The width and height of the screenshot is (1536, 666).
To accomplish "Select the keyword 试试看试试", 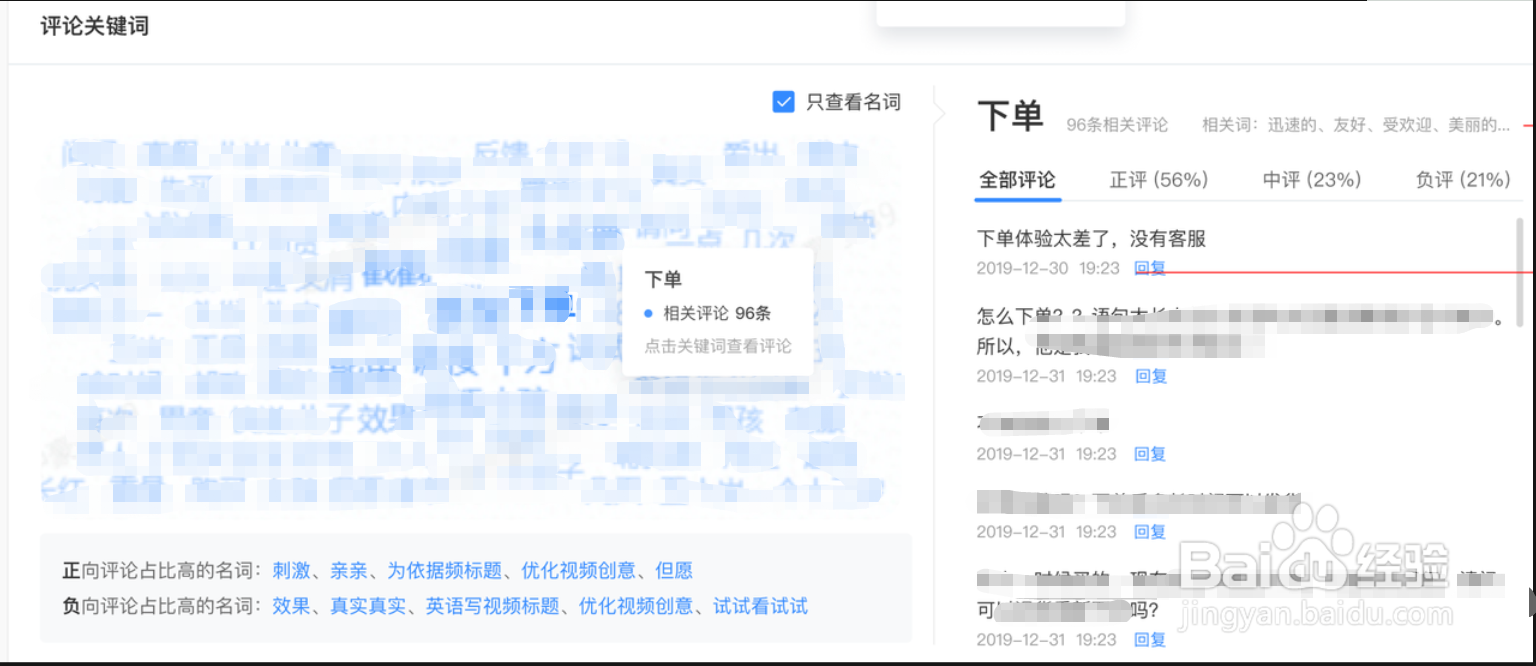I will [760, 606].
